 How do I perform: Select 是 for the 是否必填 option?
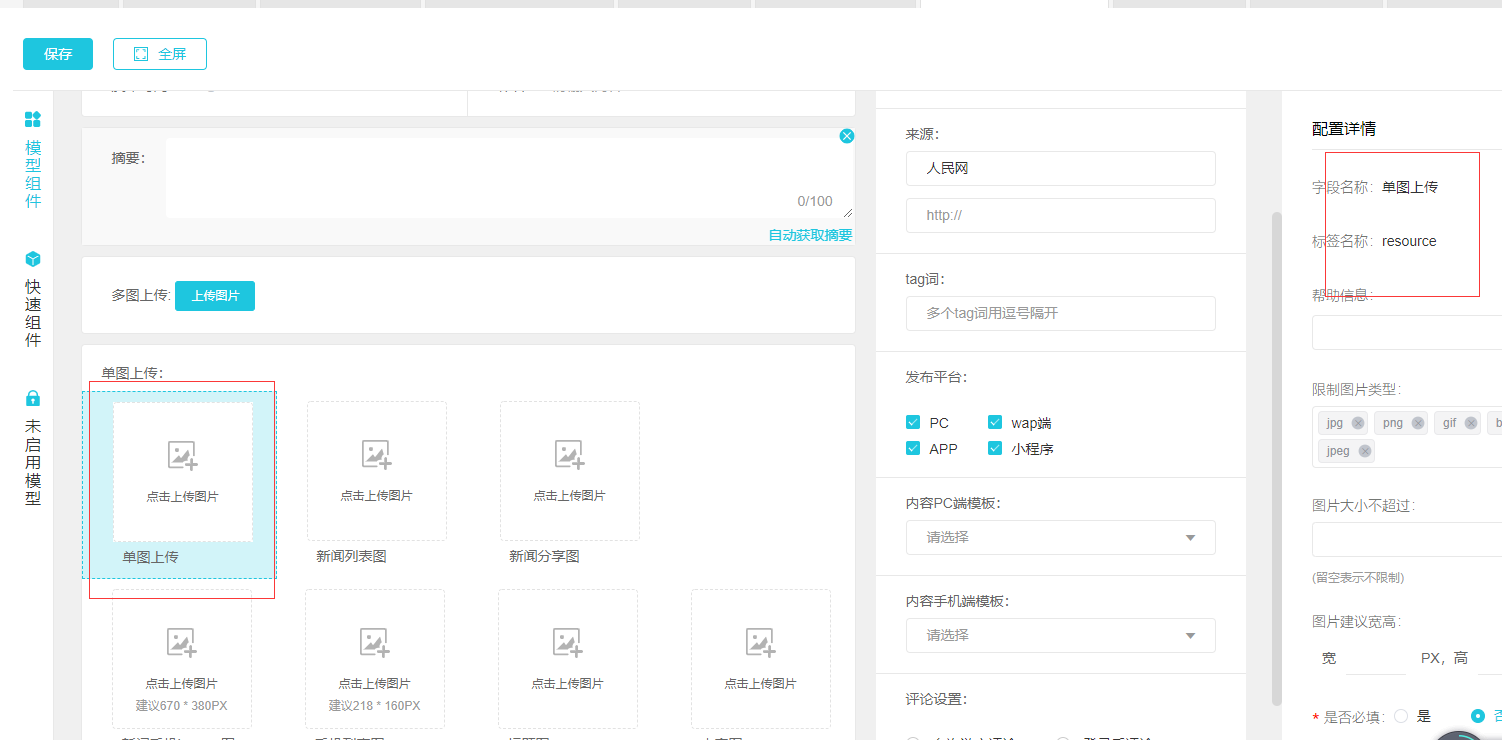(1400, 716)
